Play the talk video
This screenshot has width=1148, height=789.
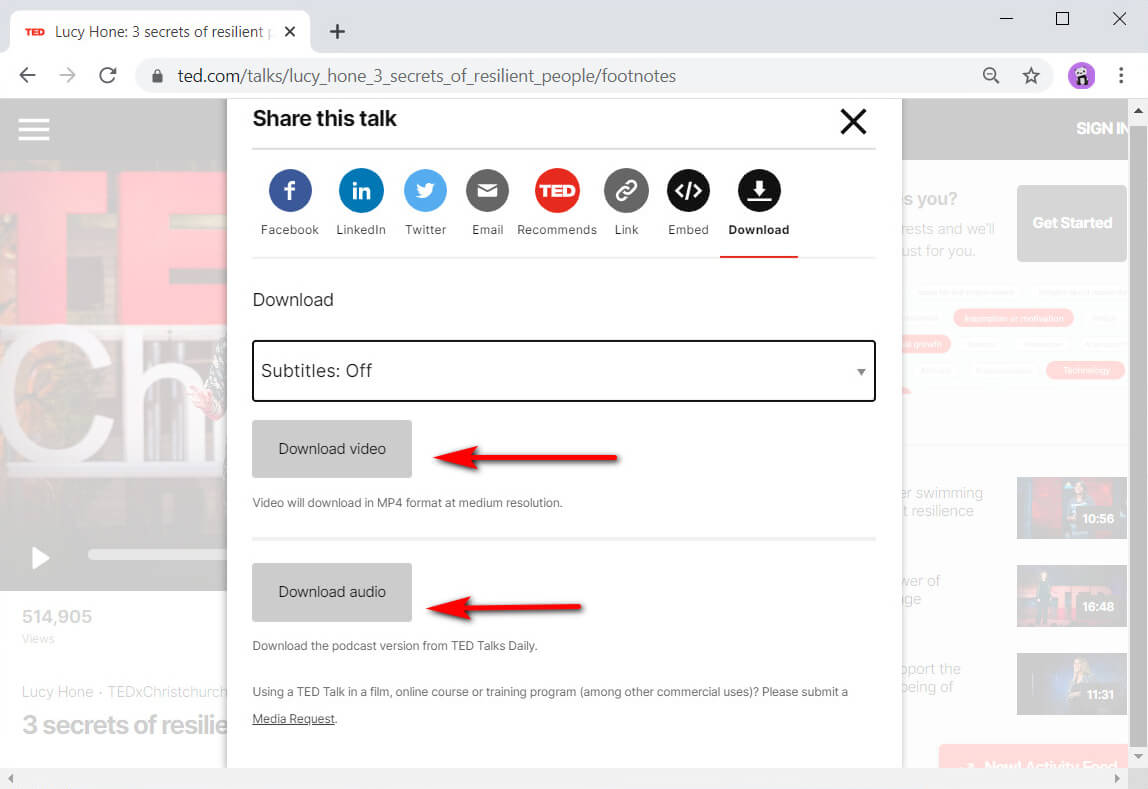[x=40, y=558]
